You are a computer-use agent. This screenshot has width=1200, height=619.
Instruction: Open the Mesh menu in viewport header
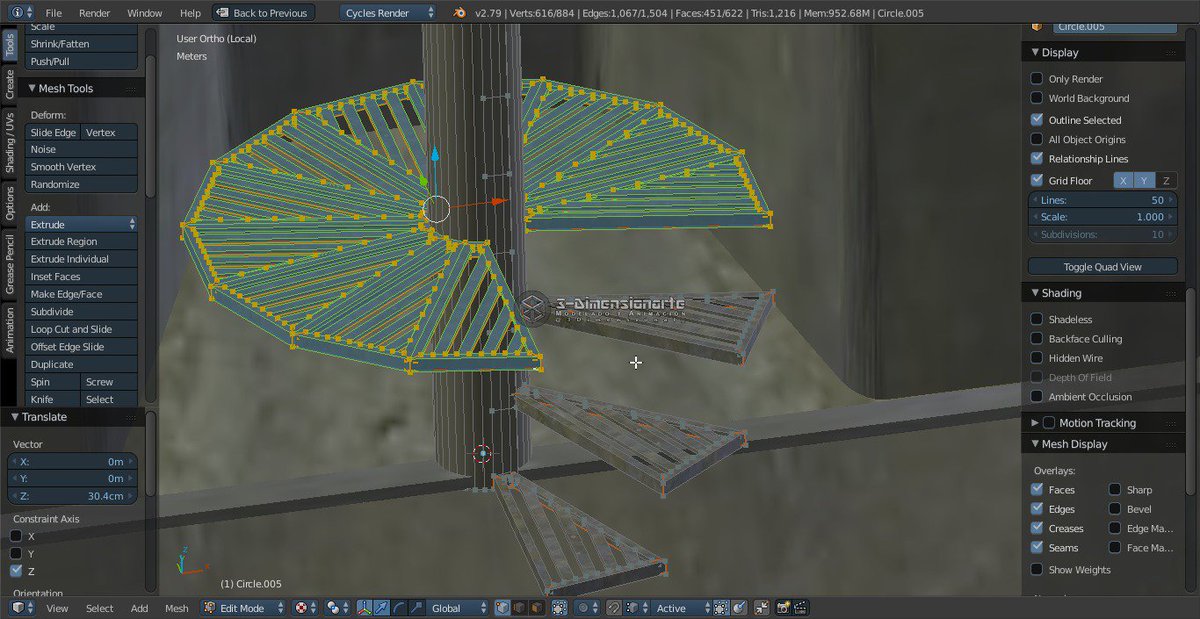click(176, 608)
